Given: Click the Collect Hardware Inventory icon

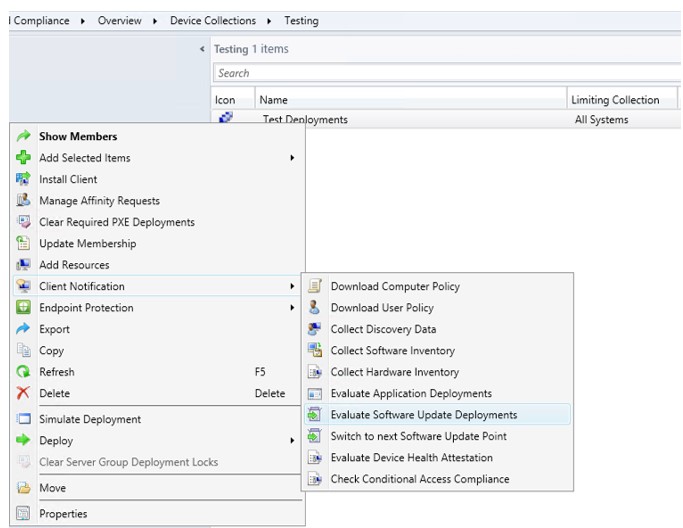Looking at the screenshot, I should pos(315,372).
